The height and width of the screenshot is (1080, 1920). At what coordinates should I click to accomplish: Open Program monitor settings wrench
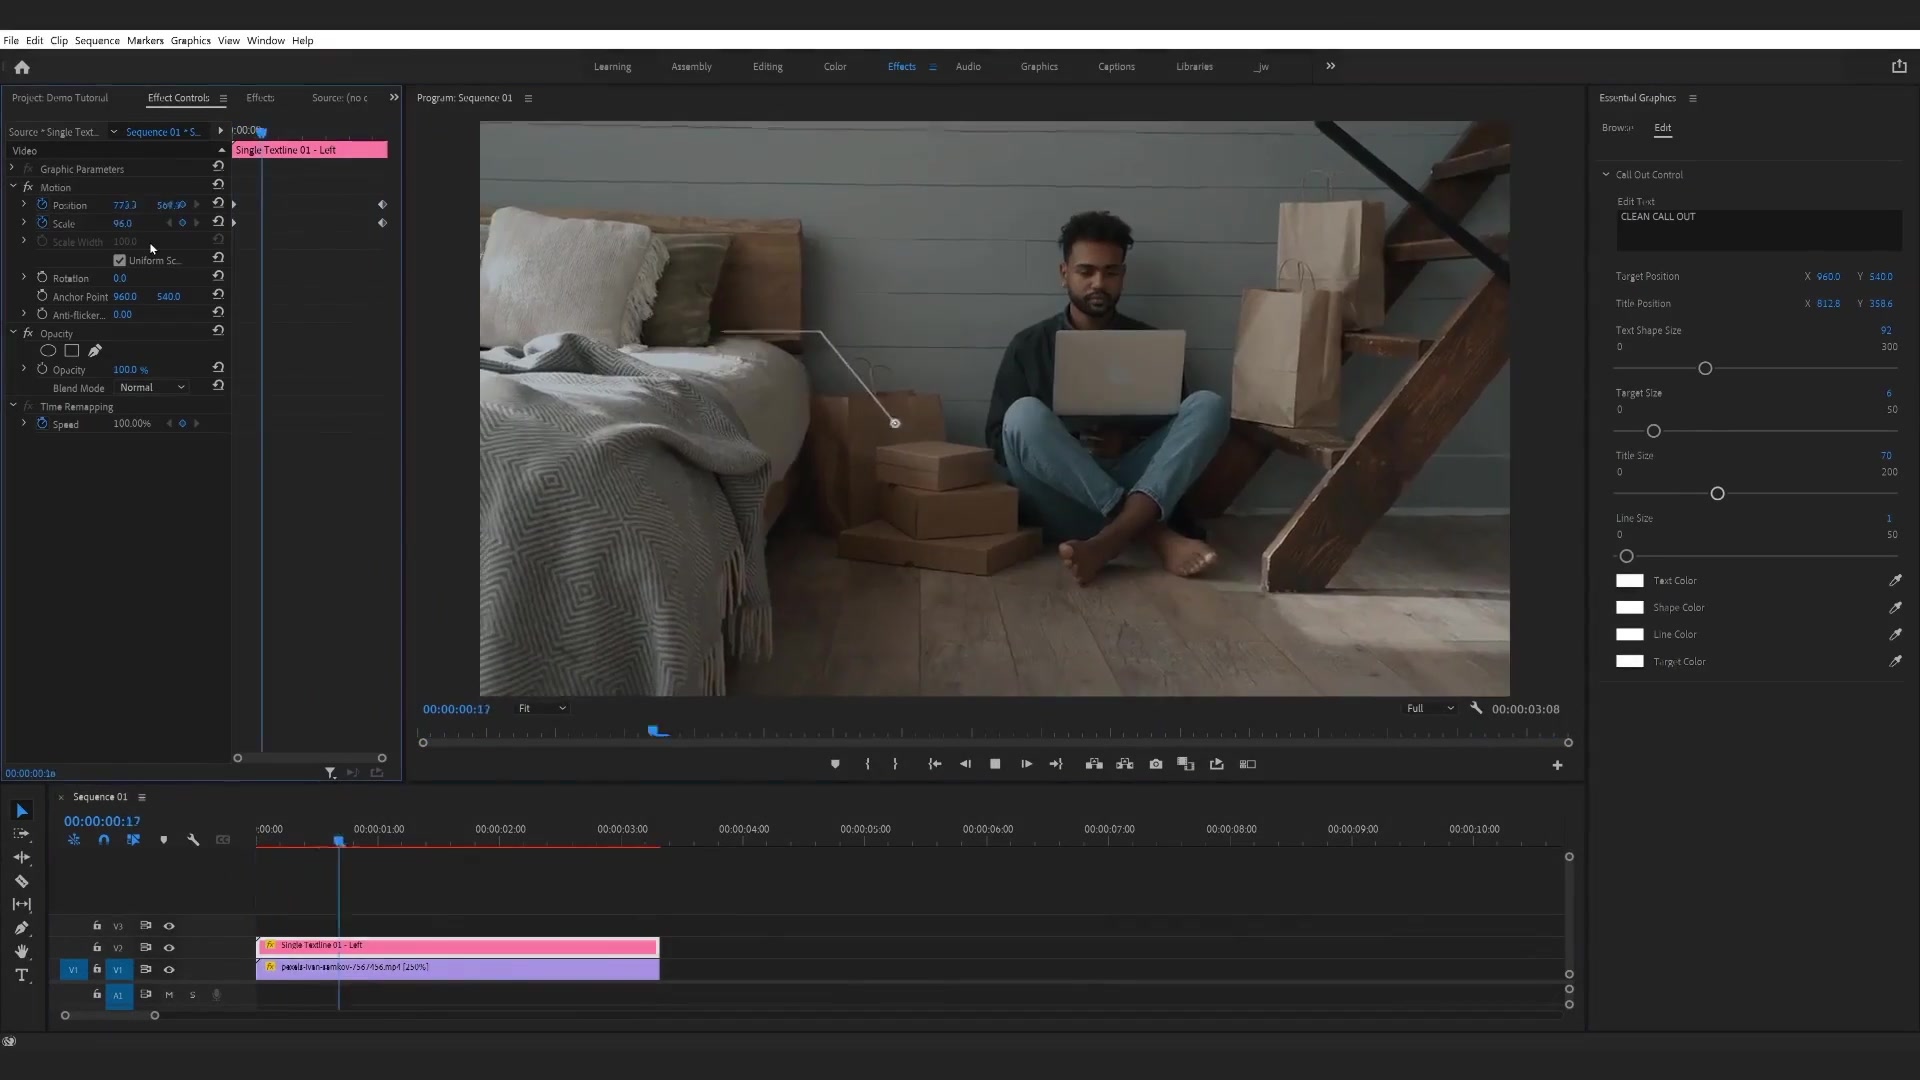(x=1476, y=708)
